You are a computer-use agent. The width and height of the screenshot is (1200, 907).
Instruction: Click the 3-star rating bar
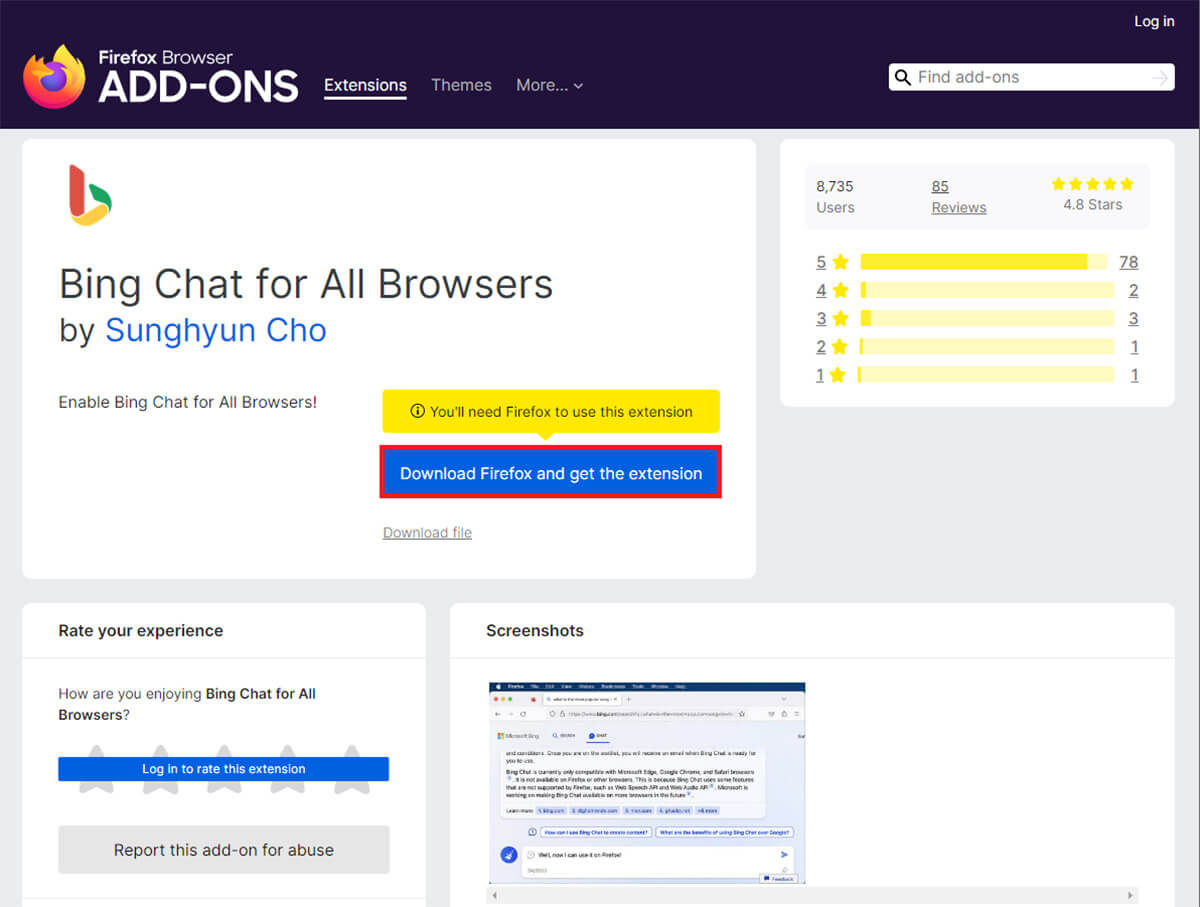click(x=987, y=318)
